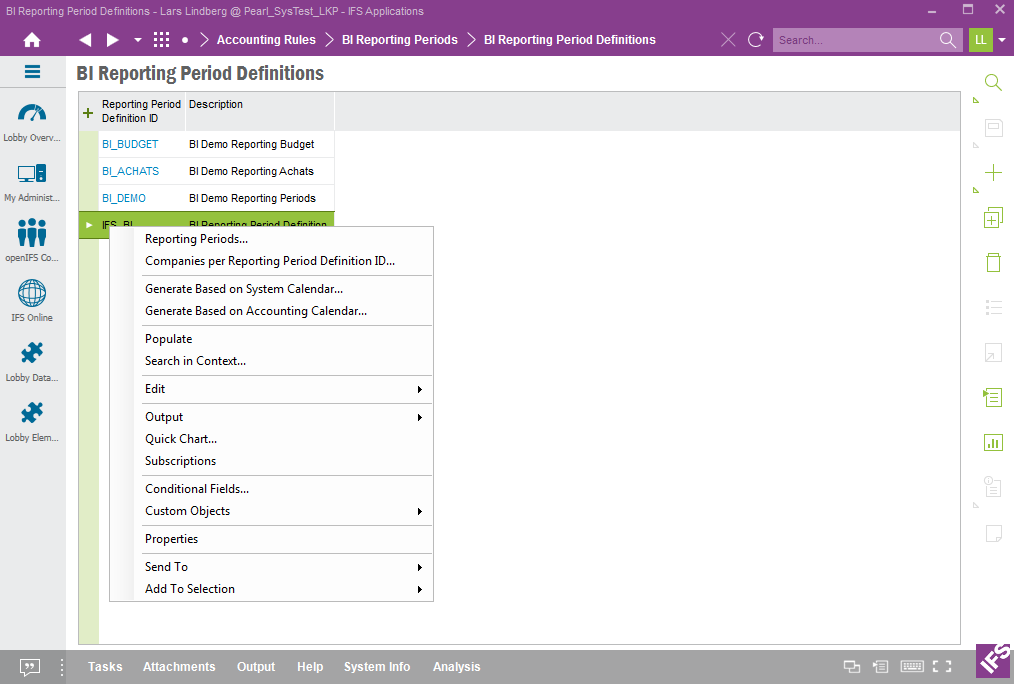The width and height of the screenshot is (1014, 684).
Task: Open the BI_ACHATS definition link
Action: click(x=131, y=171)
